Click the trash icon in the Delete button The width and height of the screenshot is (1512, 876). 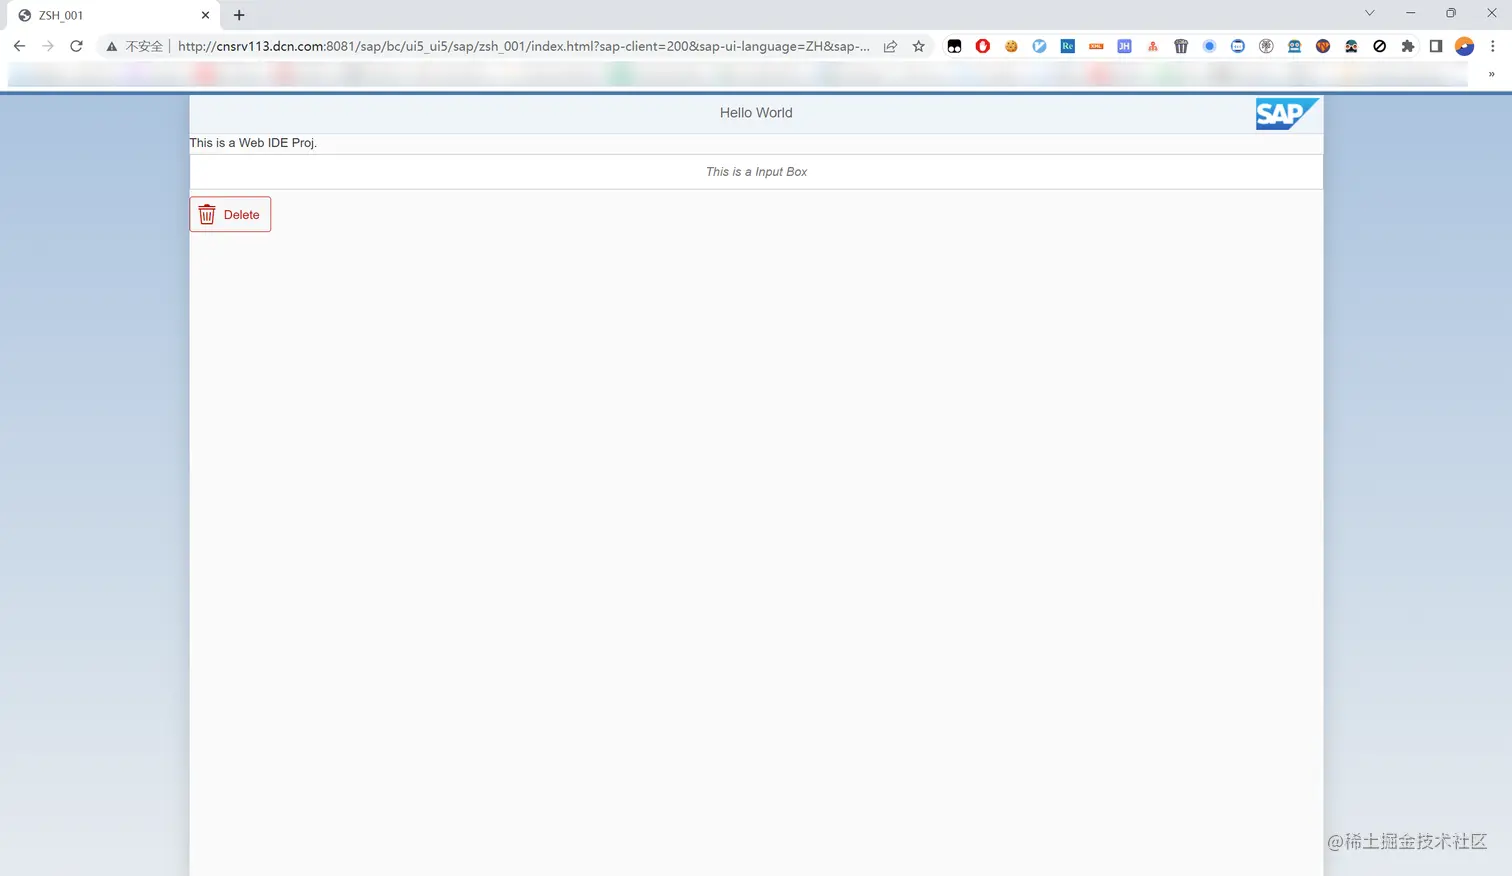(207, 214)
